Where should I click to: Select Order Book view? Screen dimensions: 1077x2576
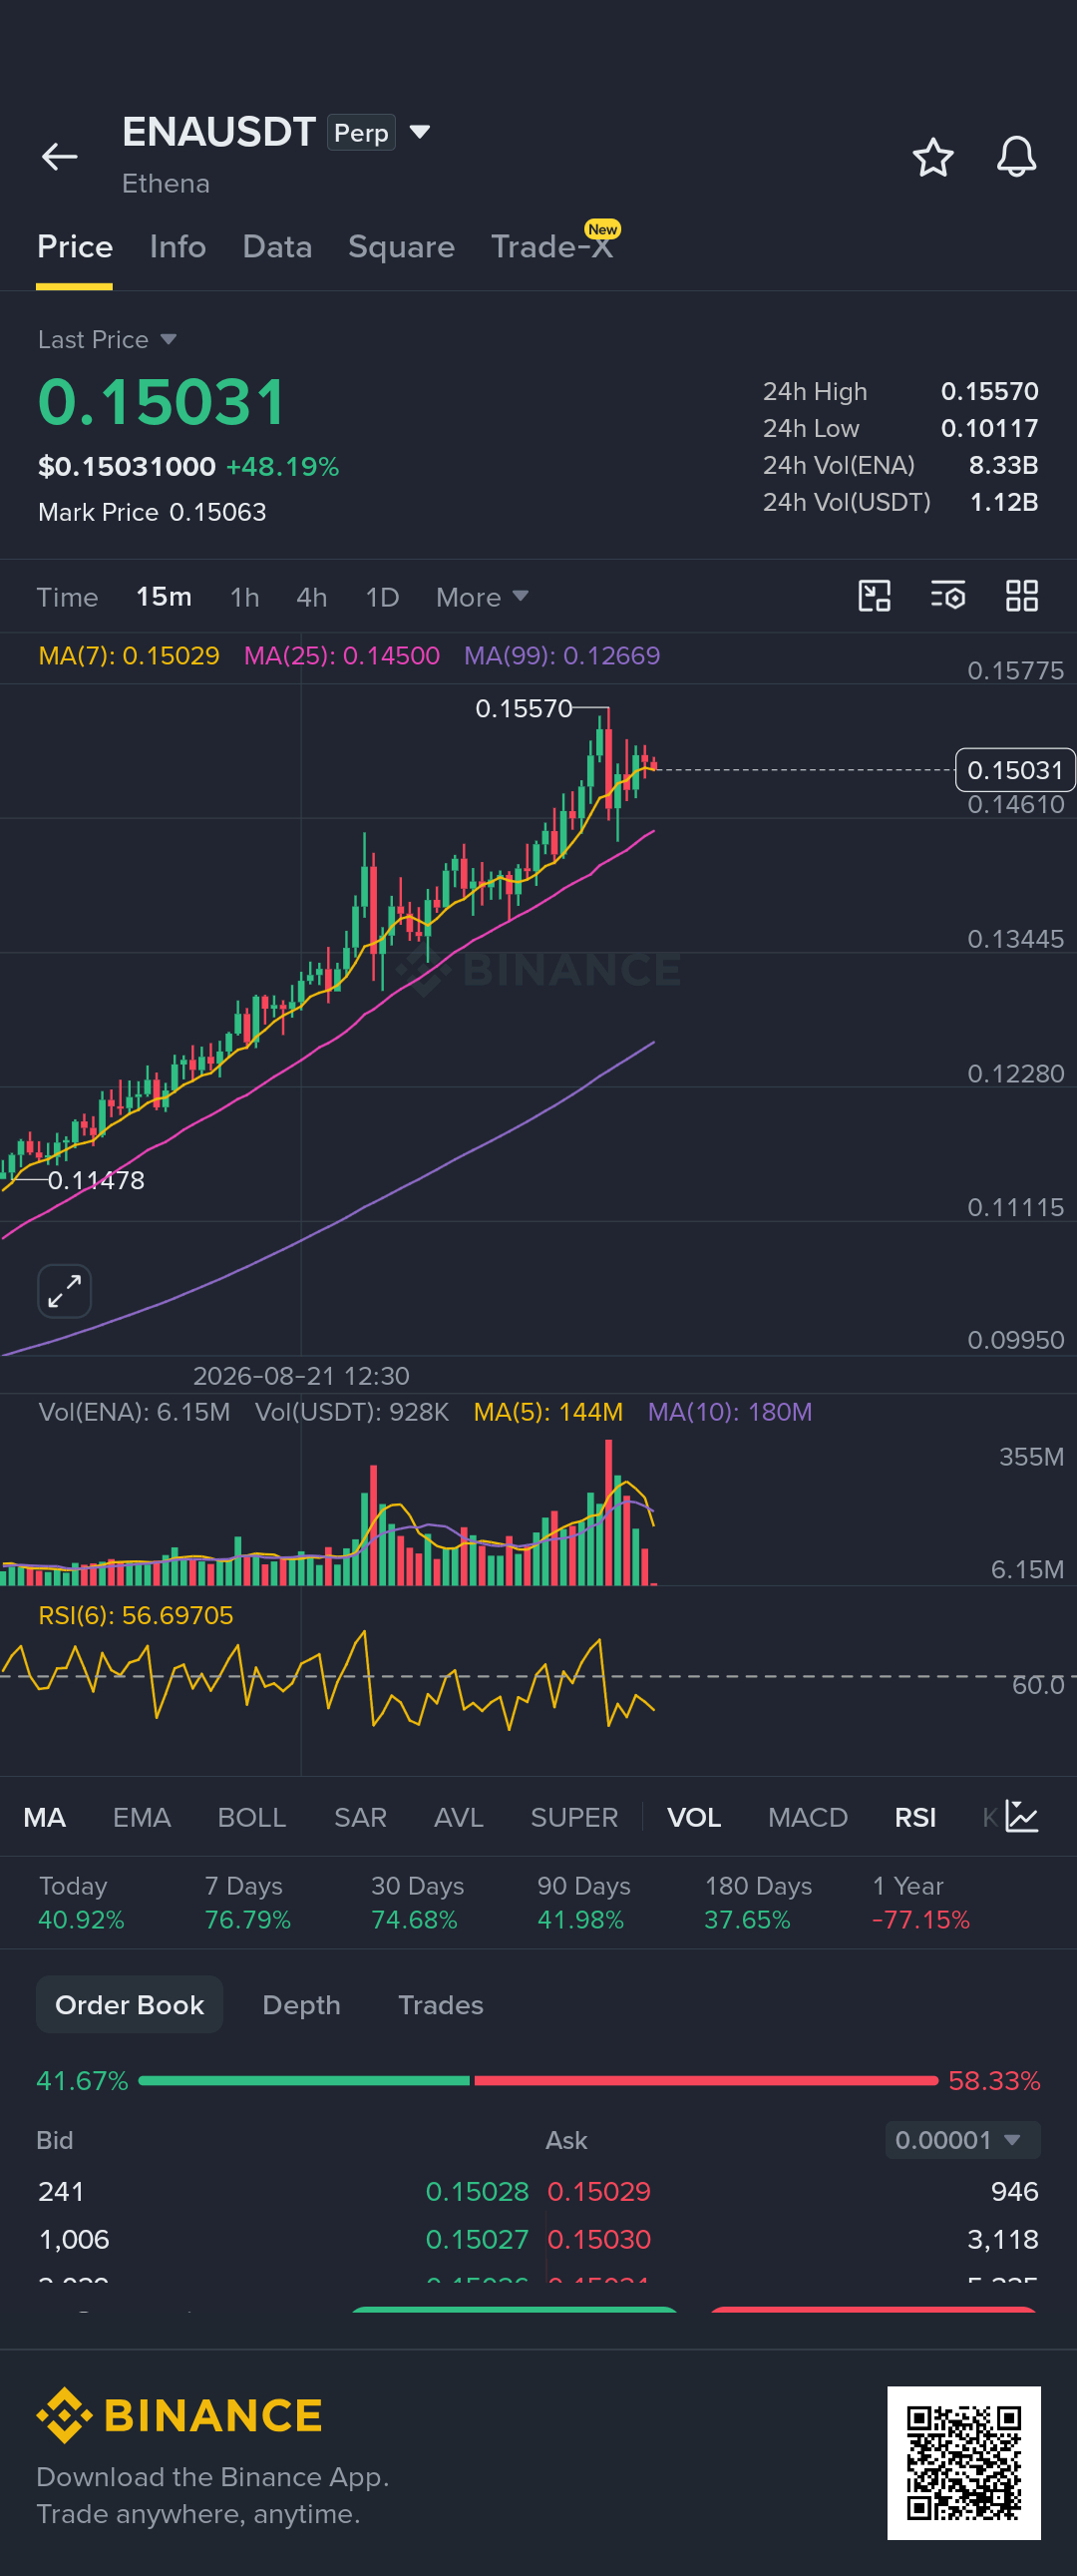click(129, 2004)
